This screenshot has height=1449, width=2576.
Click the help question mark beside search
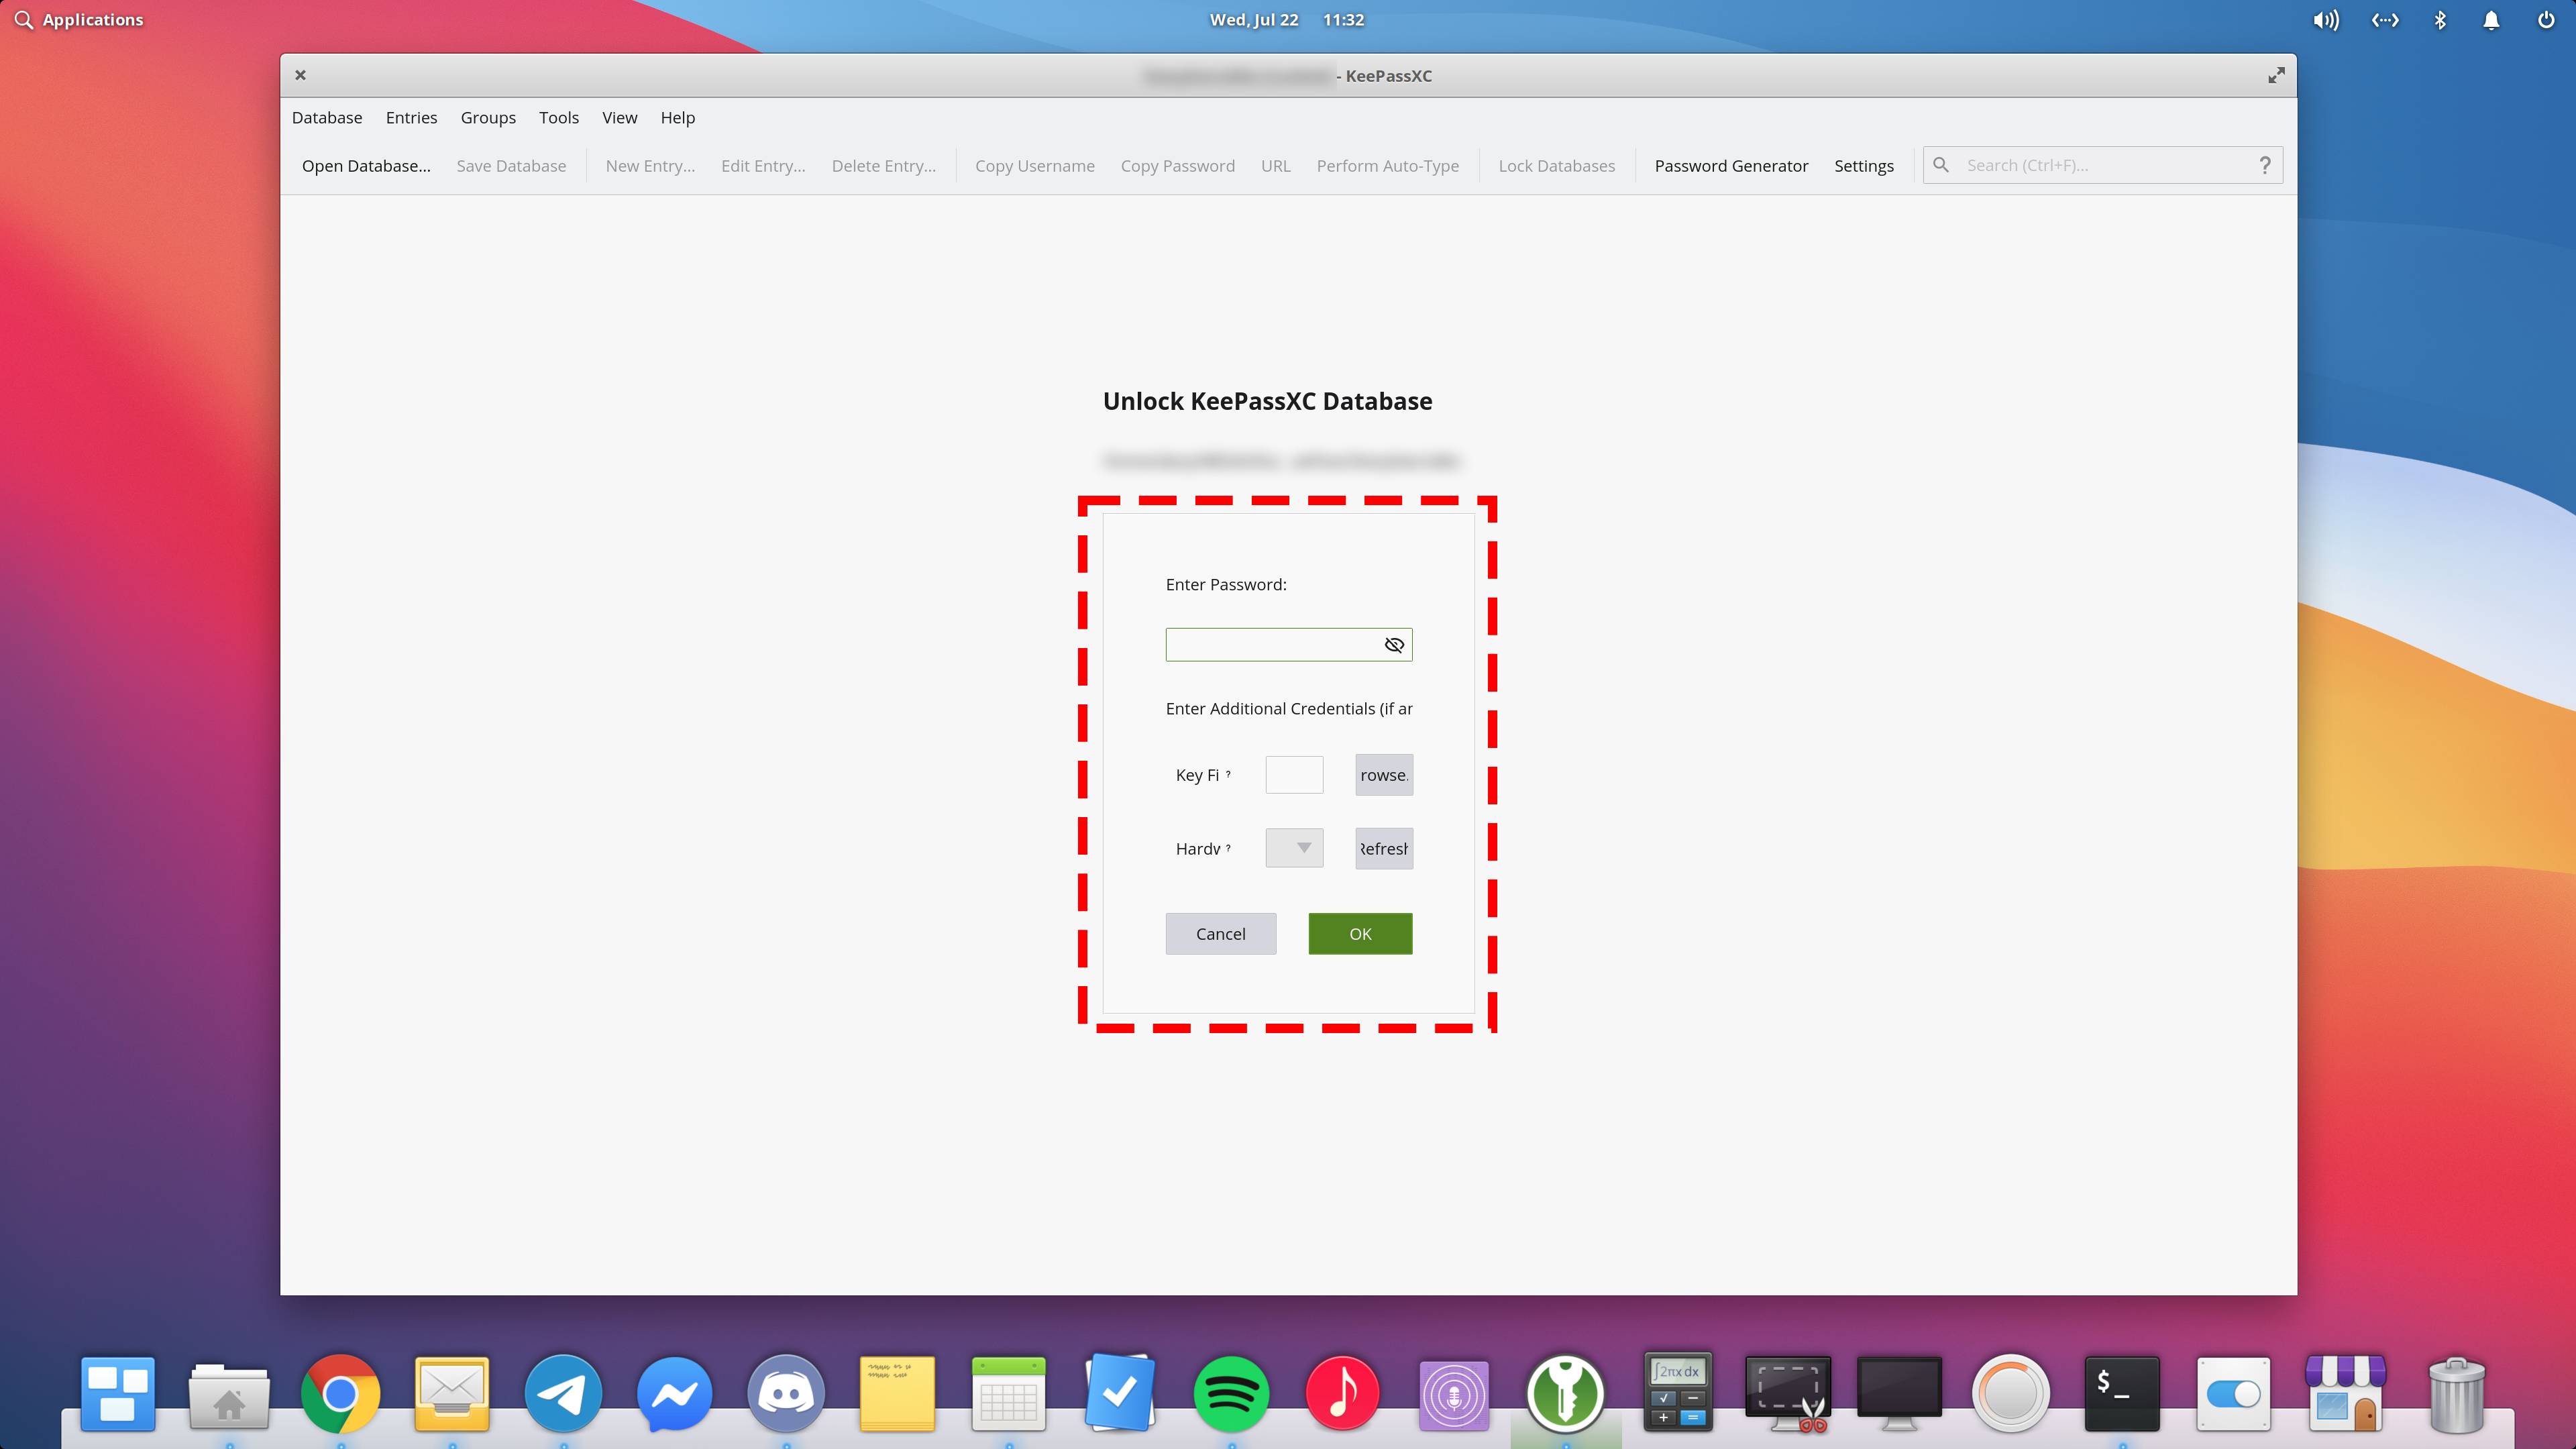[x=2265, y=165]
